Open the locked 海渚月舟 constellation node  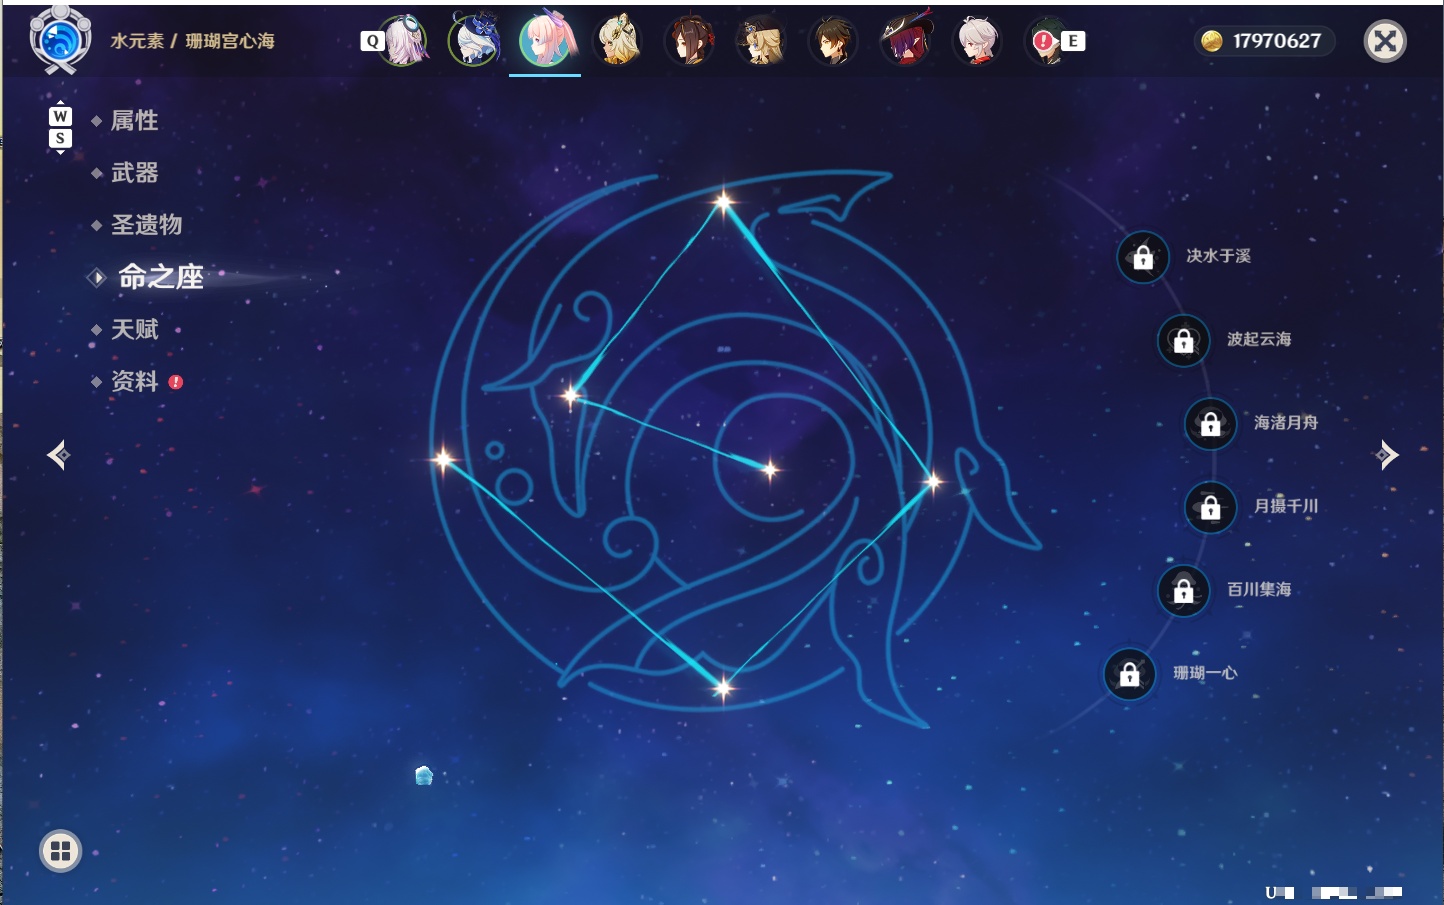point(1210,424)
